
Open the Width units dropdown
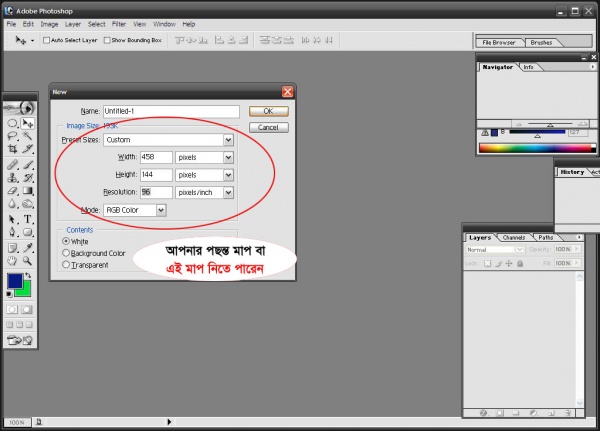[228, 157]
